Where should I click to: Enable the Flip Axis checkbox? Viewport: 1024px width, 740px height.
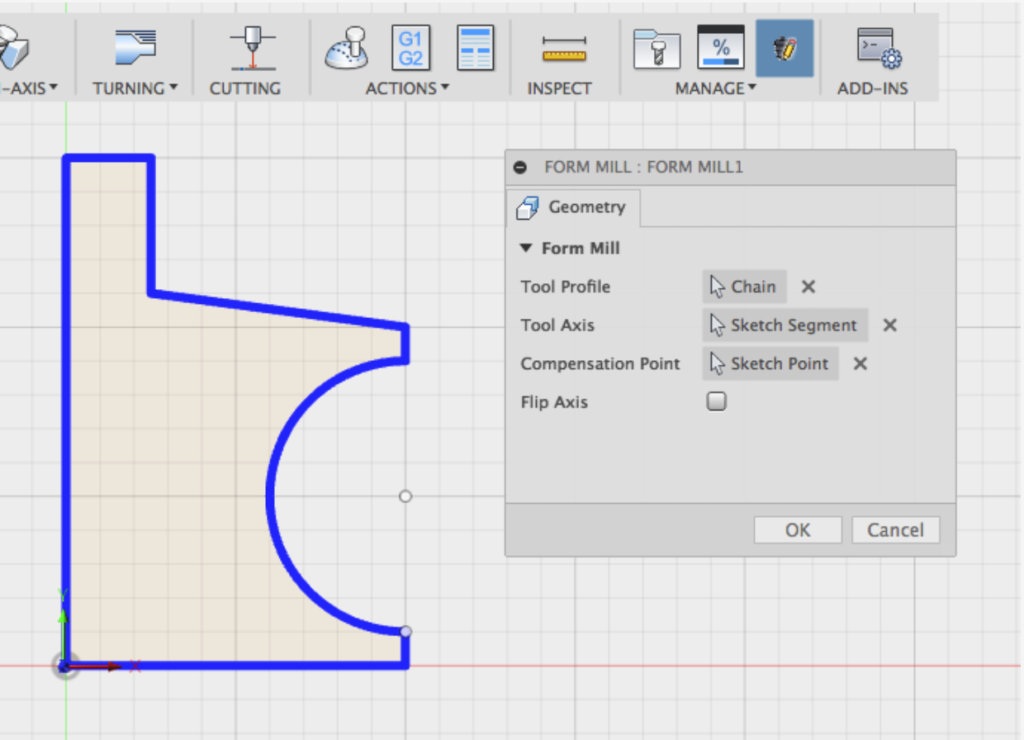pos(716,402)
